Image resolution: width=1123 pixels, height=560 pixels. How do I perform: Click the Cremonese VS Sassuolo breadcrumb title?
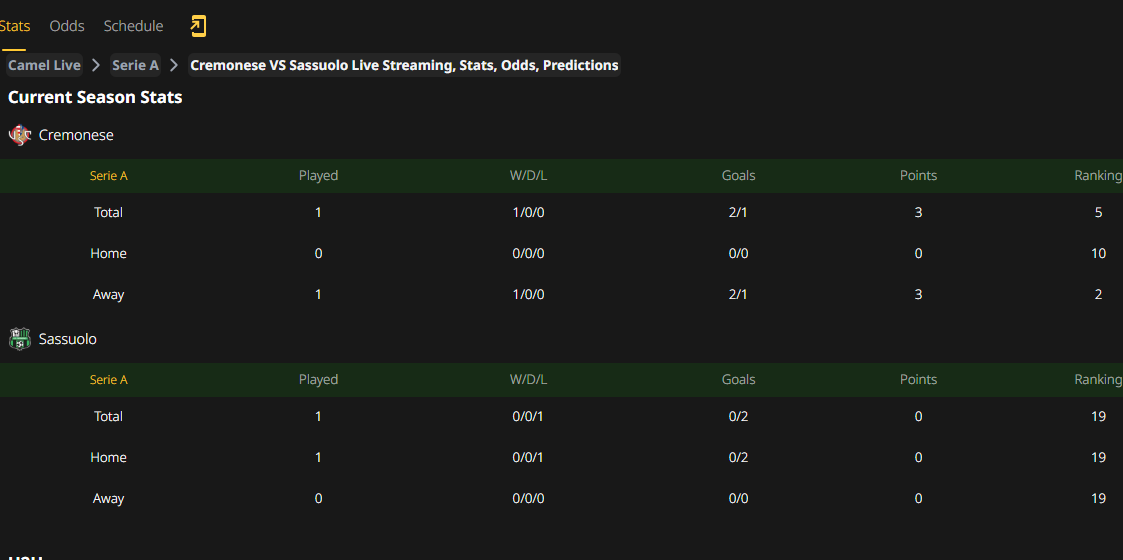pyautogui.click(x=404, y=65)
